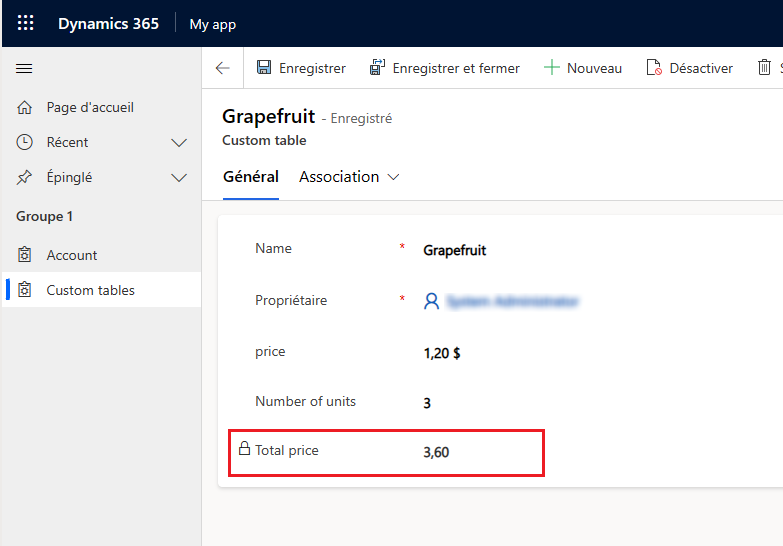The height and width of the screenshot is (546, 783).
Task: Expand the Épinglé section chevron
Action: (179, 178)
